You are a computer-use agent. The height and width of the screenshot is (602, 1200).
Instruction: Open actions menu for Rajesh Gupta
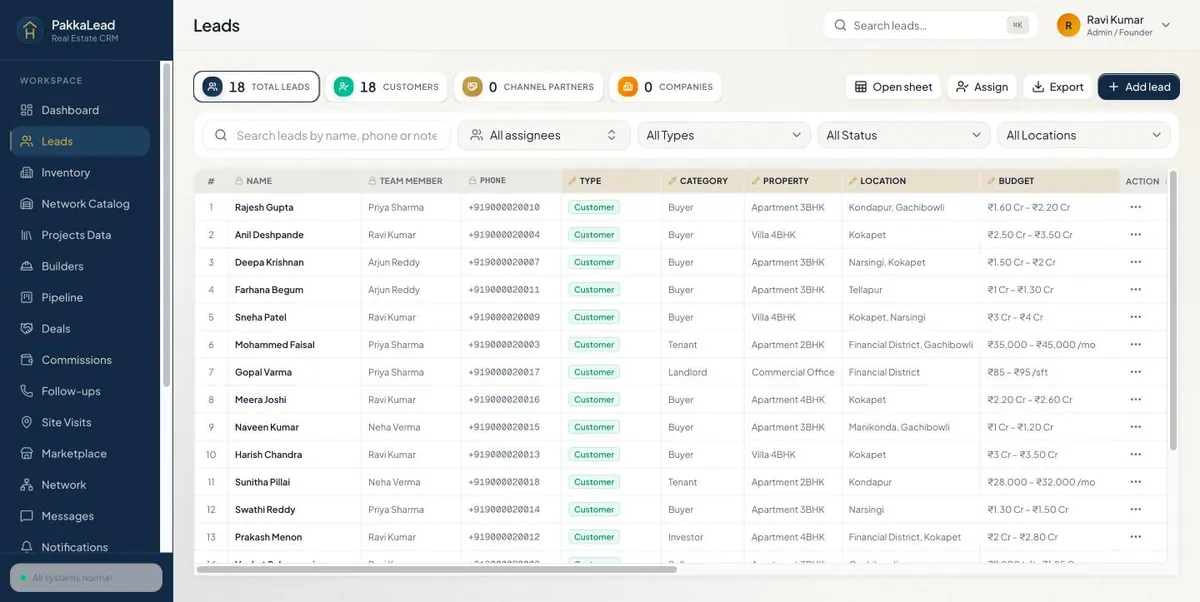tap(1135, 207)
